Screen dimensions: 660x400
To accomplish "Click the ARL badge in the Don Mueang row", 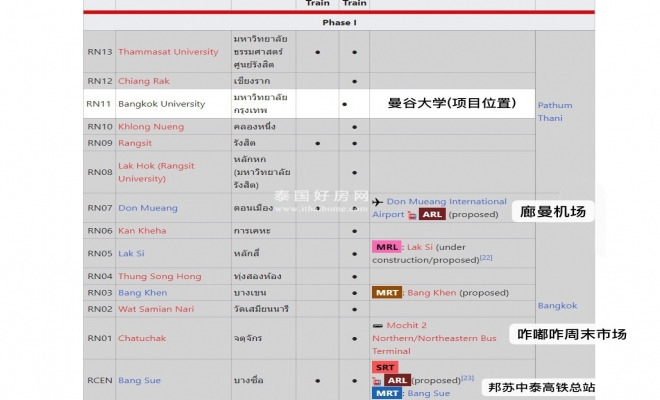I will click(432, 214).
